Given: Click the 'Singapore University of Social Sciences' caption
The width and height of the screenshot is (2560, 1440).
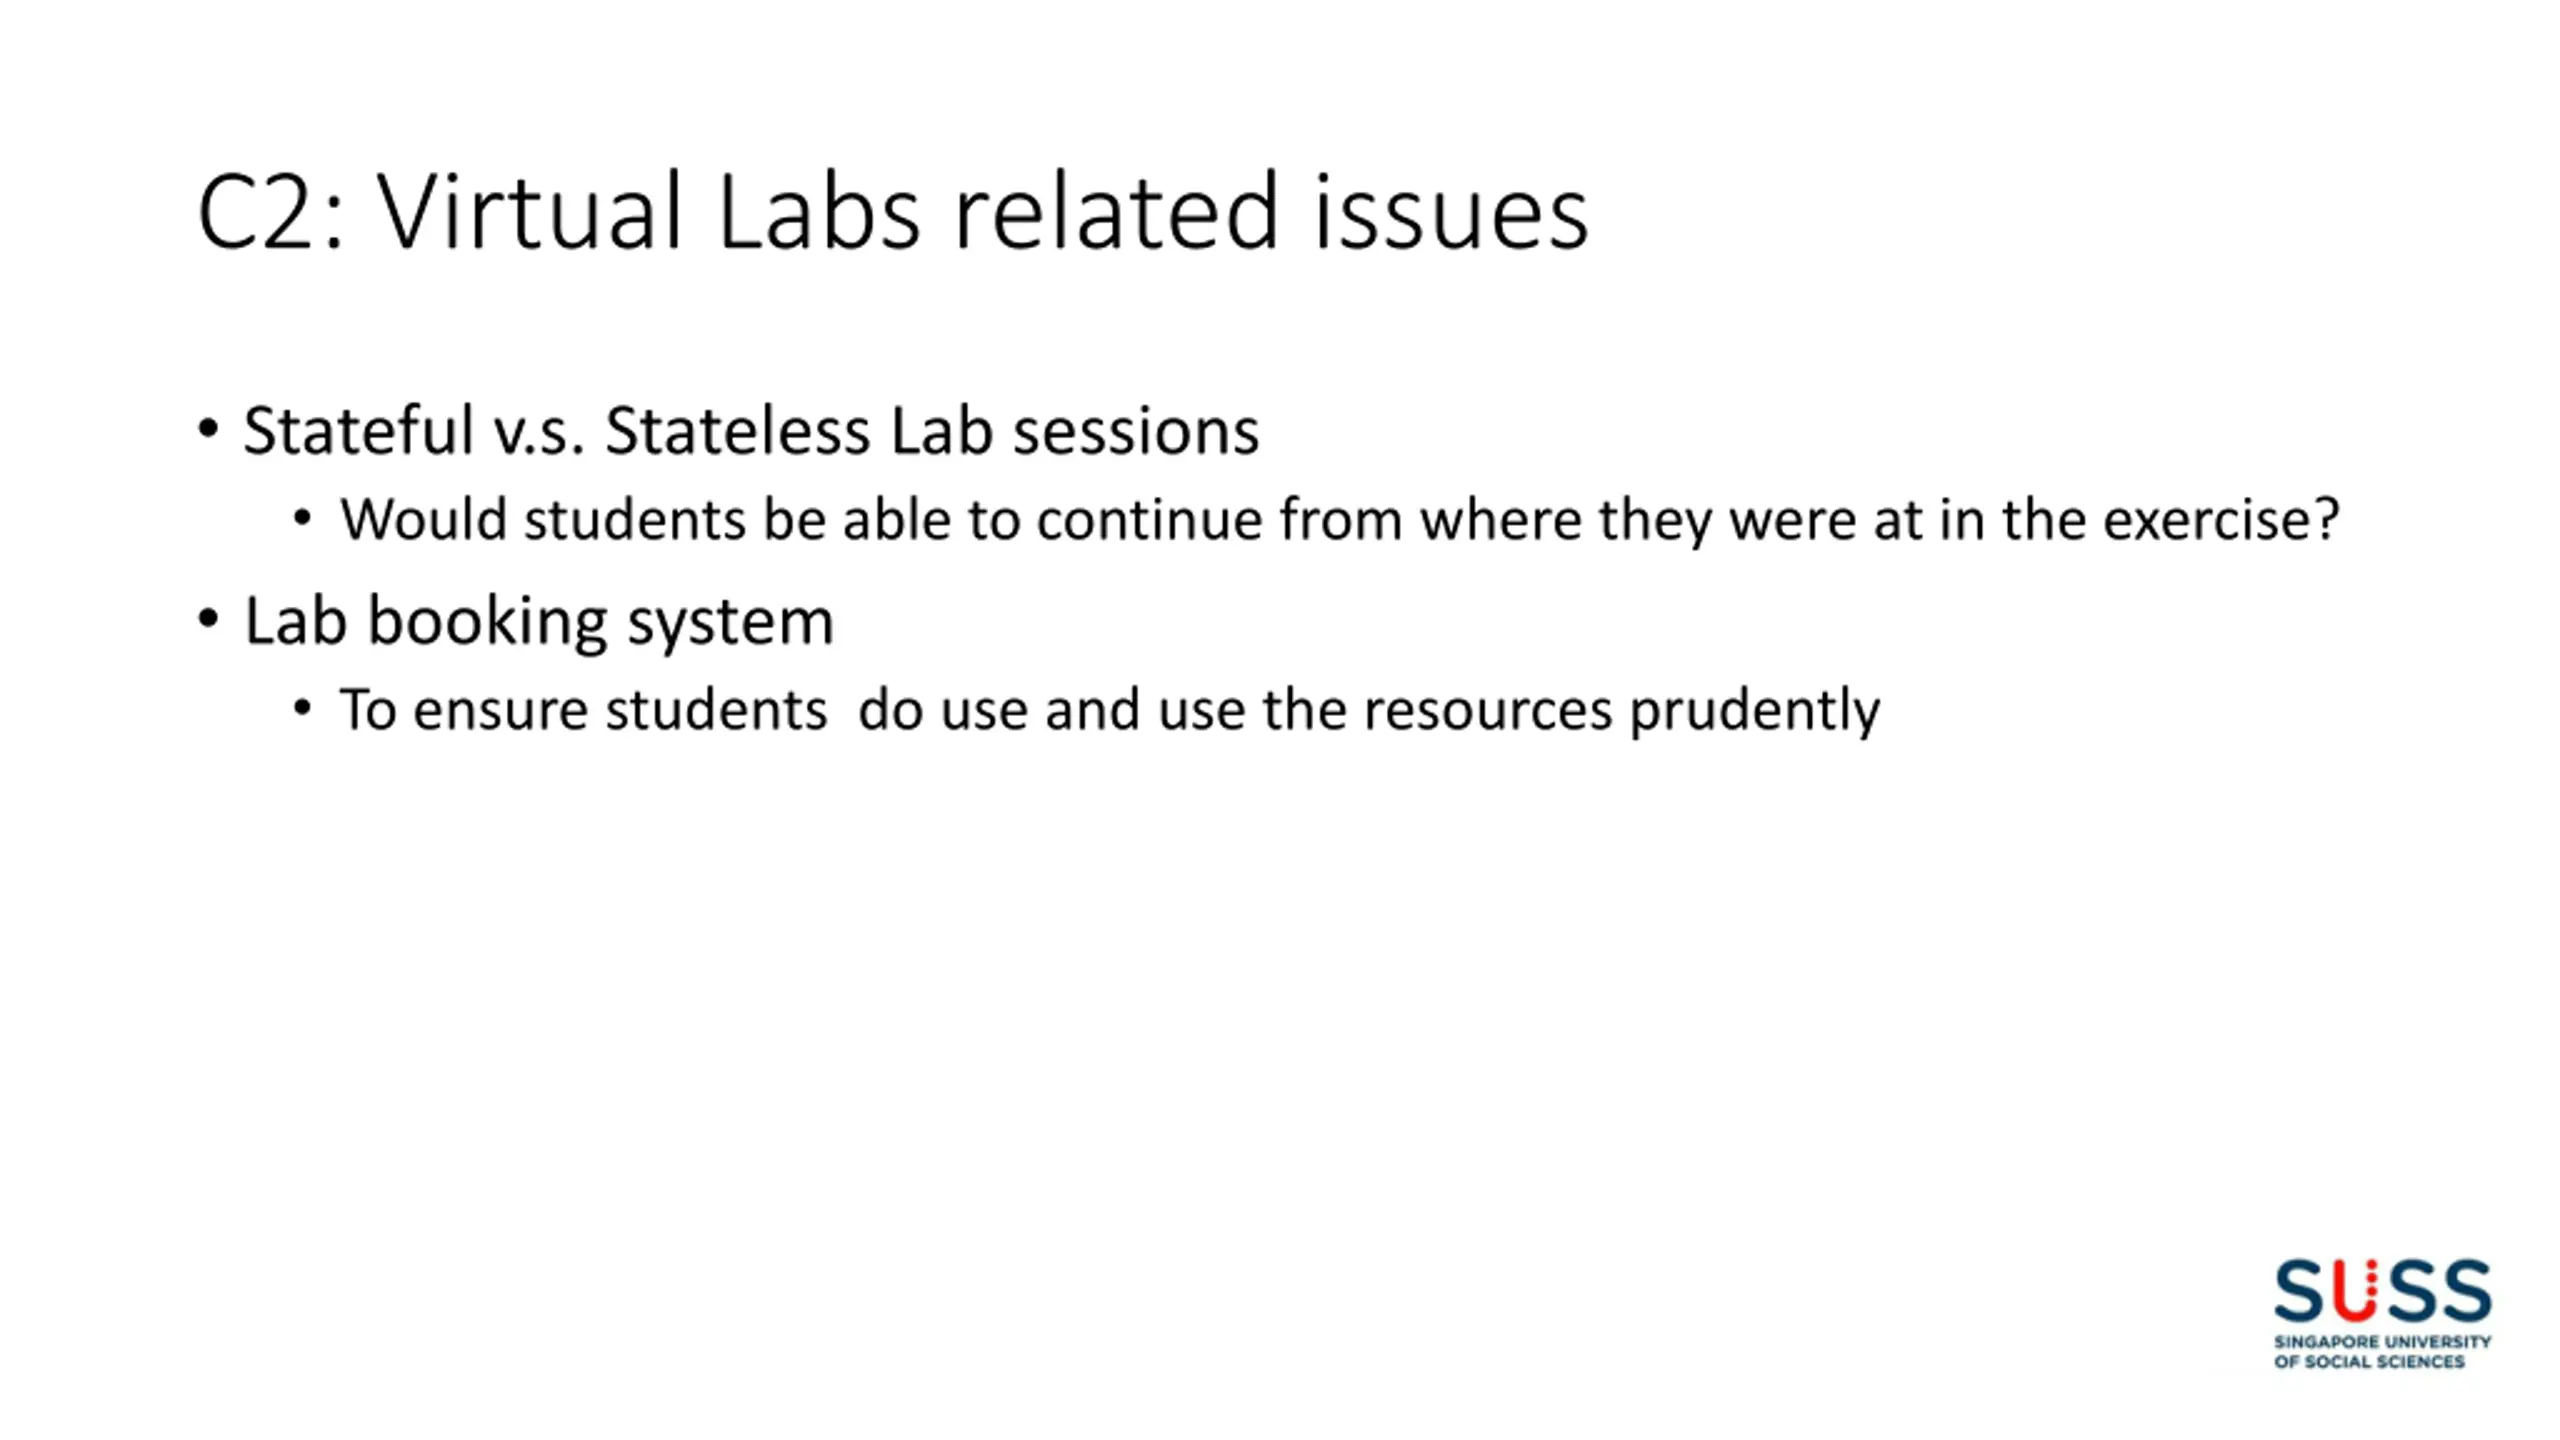Looking at the screenshot, I should tap(2382, 1351).
